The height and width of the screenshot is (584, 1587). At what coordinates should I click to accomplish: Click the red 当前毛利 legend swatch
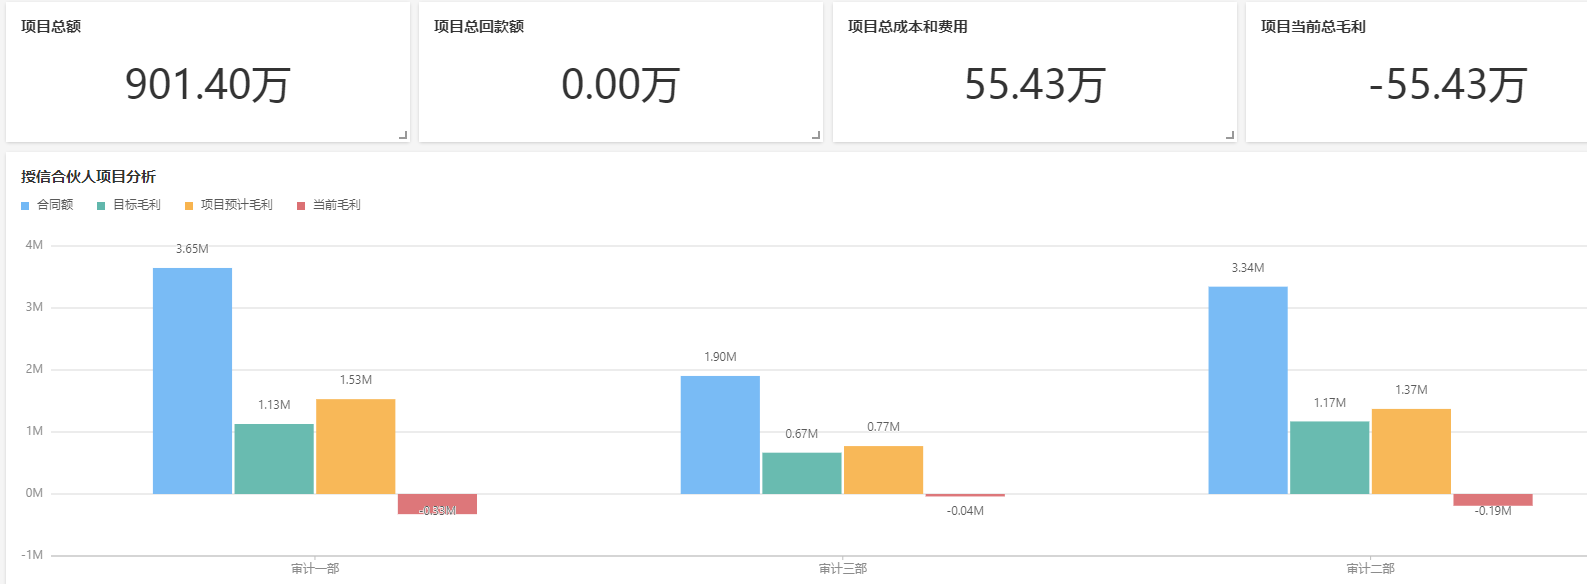(x=301, y=206)
